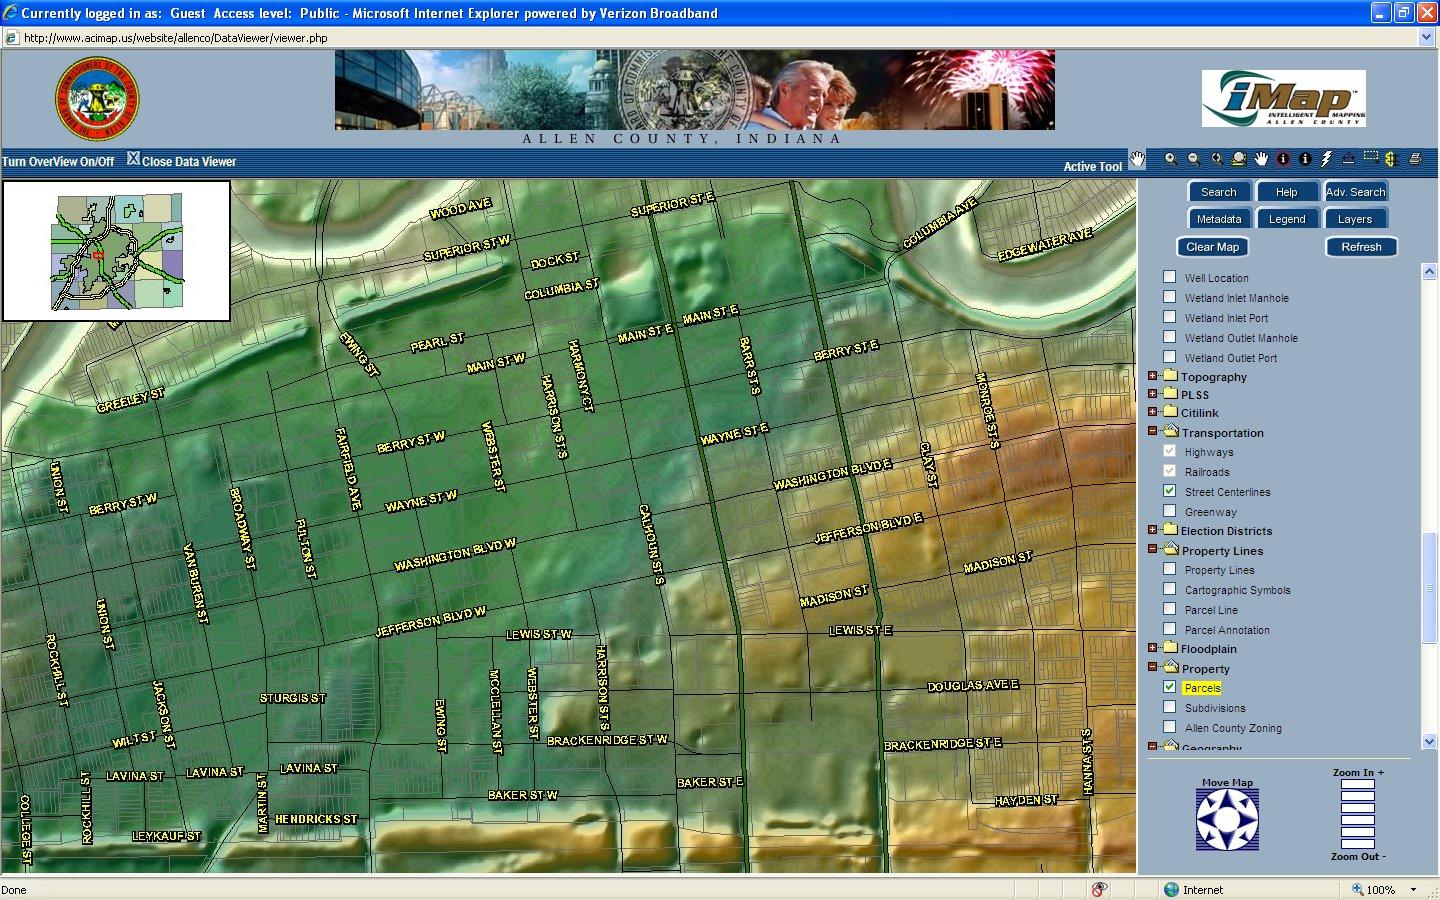This screenshot has height=900, width=1440.
Task: Select the Zoom In magnifier tool
Action: click(1170, 159)
